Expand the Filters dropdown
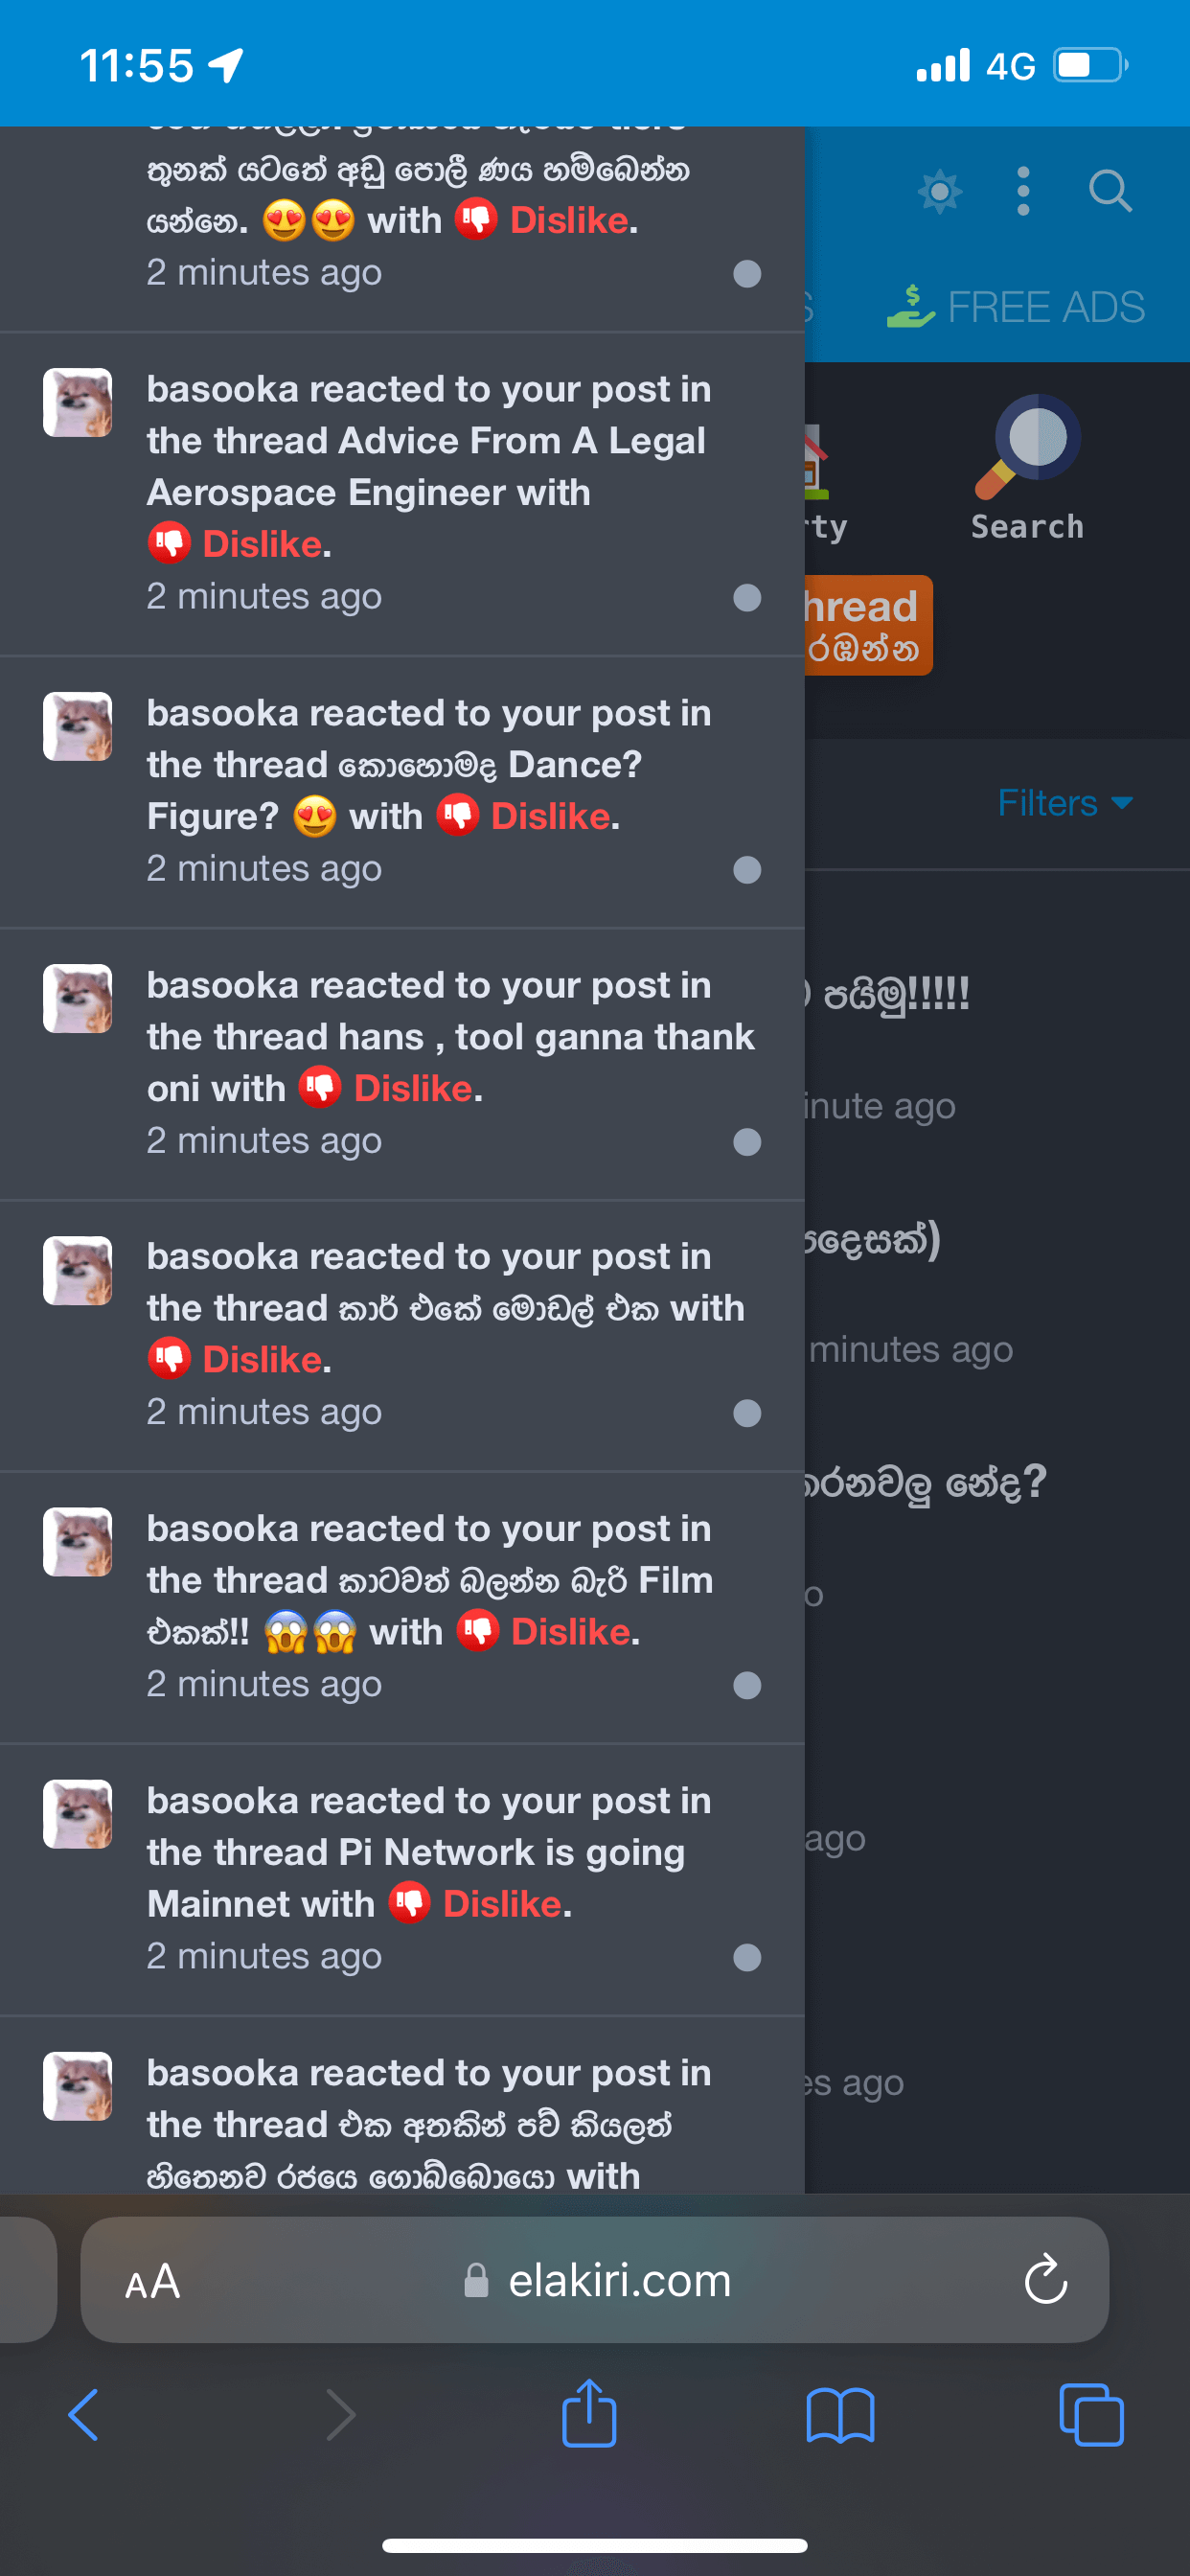Image resolution: width=1190 pixels, height=2576 pixels. pyautogui.click(x=1065, y=803)
